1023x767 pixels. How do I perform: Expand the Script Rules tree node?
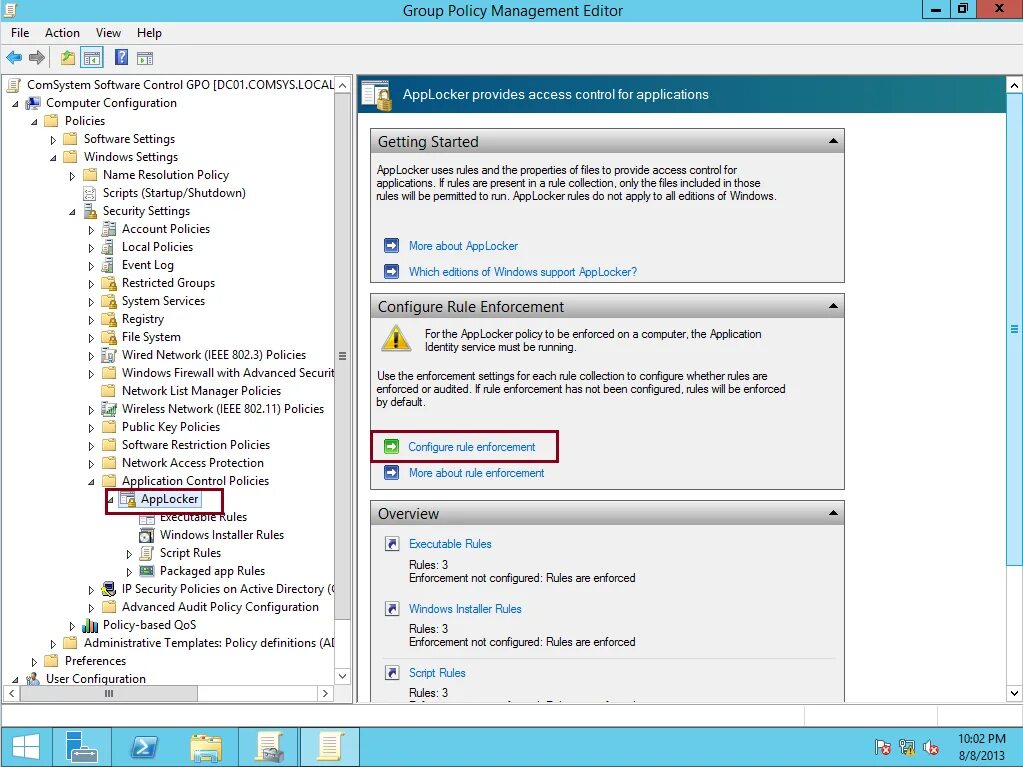[x=129, y=554]
